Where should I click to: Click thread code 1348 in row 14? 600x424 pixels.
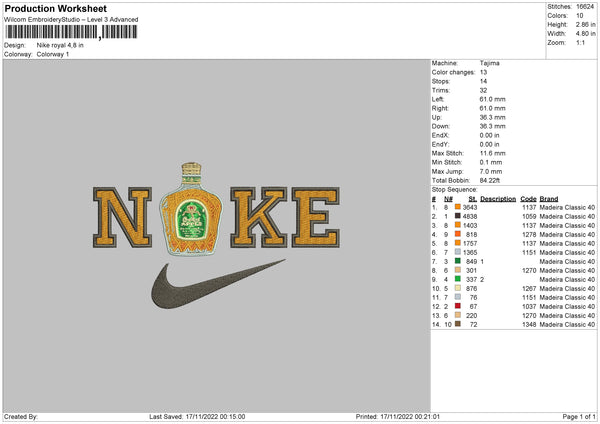(x=529, y=324)
